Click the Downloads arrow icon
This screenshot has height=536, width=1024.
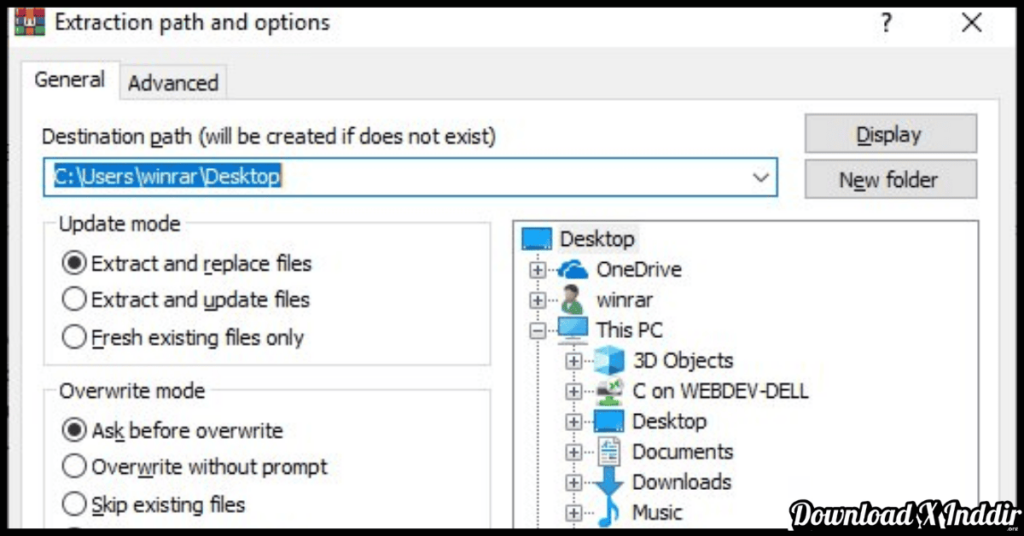(608, 482)
